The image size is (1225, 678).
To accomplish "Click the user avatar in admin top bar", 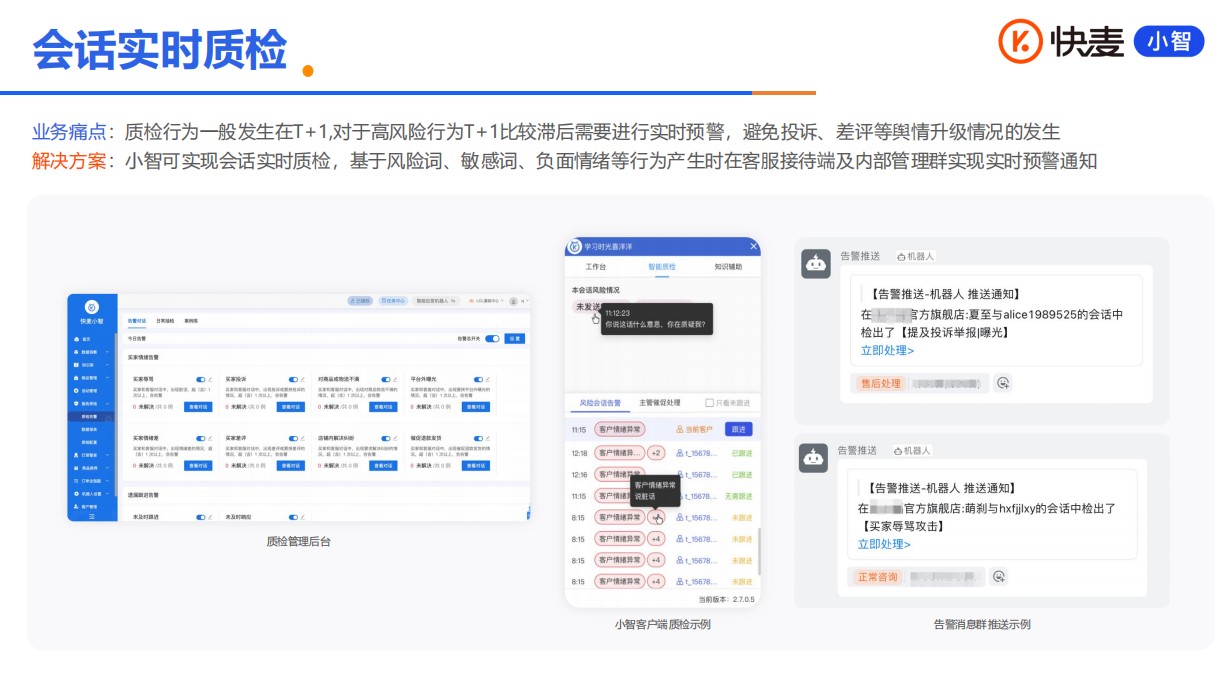I will tap(513, 301).
